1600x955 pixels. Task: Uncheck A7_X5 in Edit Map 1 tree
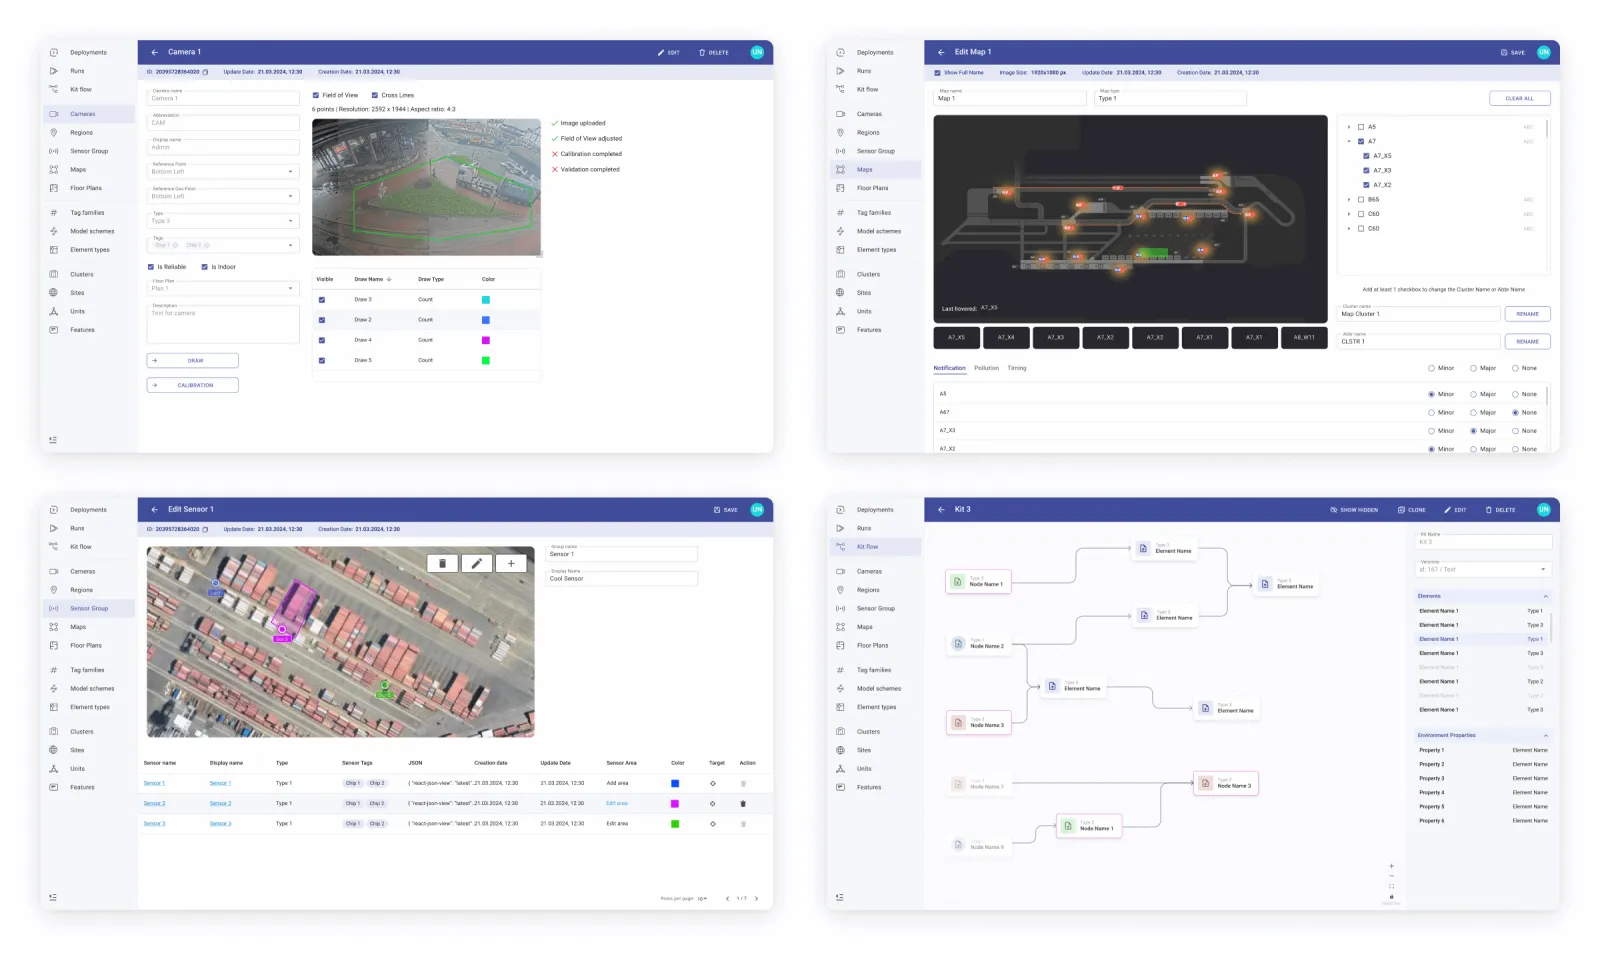click(1367, 156)
